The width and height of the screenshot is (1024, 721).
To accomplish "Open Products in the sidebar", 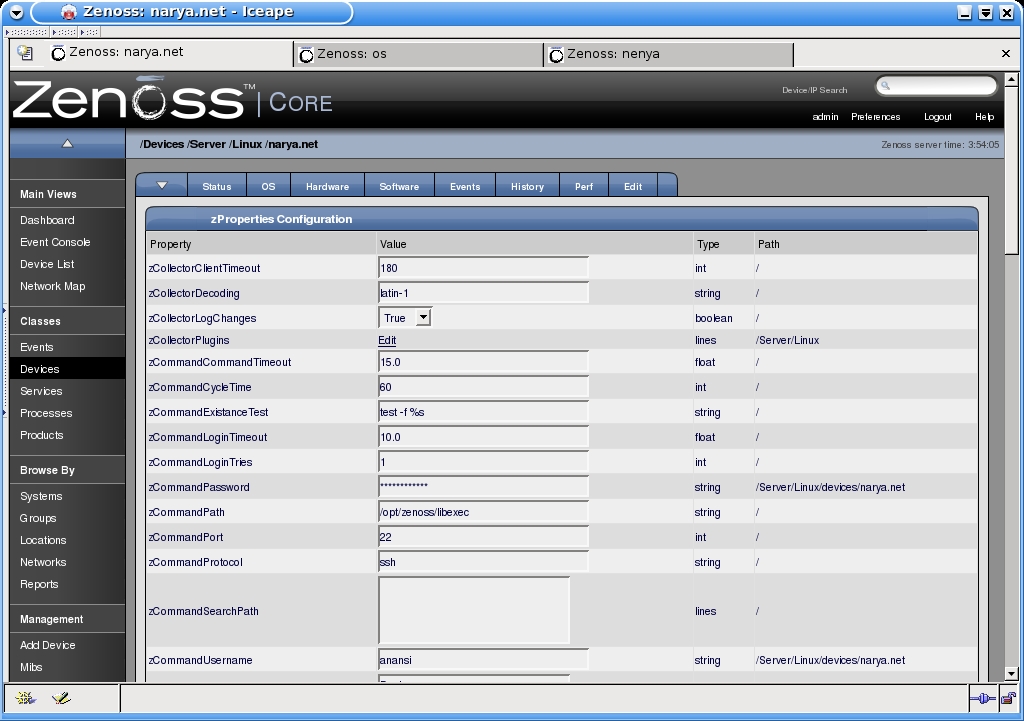I will point(41,436).
